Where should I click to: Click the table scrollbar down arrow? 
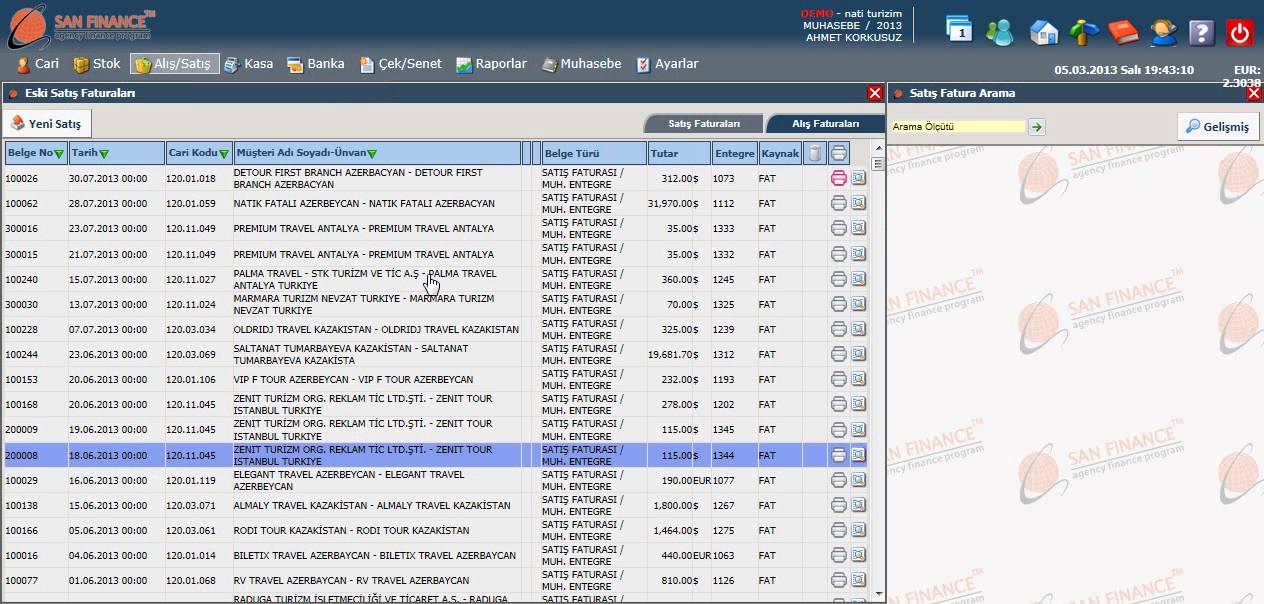[877, 593]
